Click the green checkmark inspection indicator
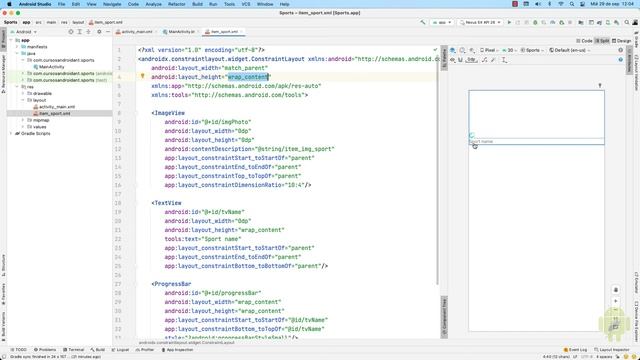Viewport: 640px width, 360px height. [435, 50]
